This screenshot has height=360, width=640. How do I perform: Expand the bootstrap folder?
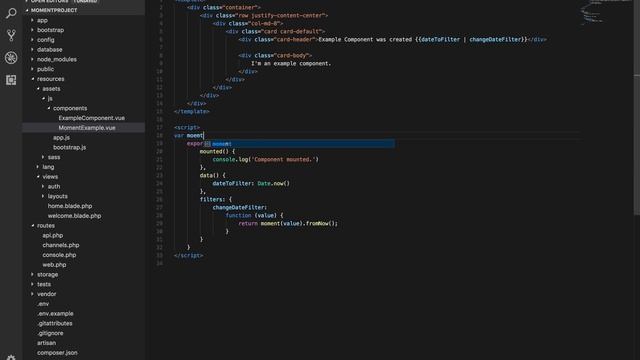click(50, 30)
